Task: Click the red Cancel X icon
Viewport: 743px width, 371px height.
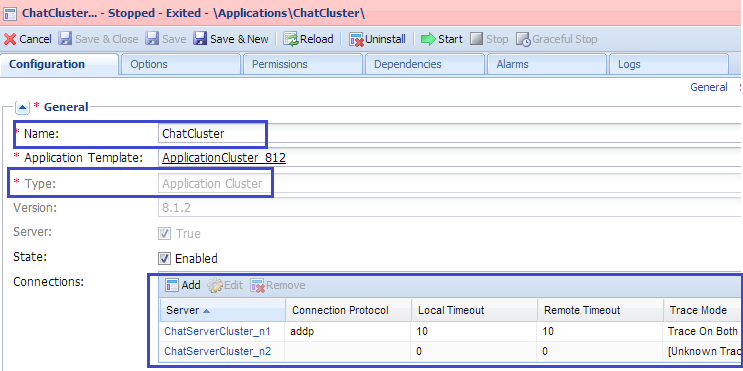Action: (10, 39)
